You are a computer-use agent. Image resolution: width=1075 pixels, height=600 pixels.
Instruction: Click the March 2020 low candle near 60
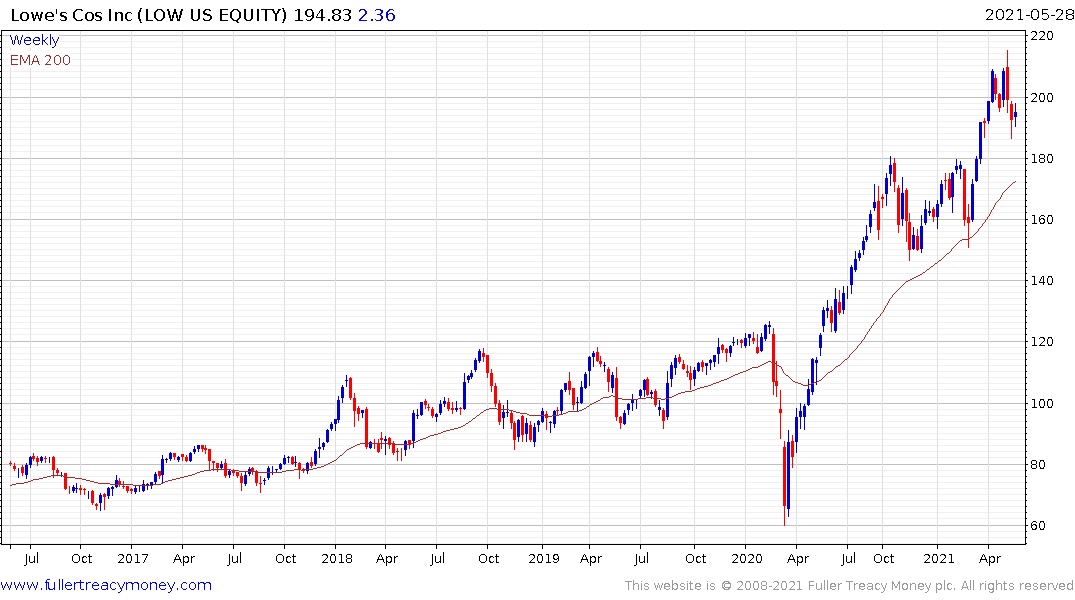coord(784,485)
